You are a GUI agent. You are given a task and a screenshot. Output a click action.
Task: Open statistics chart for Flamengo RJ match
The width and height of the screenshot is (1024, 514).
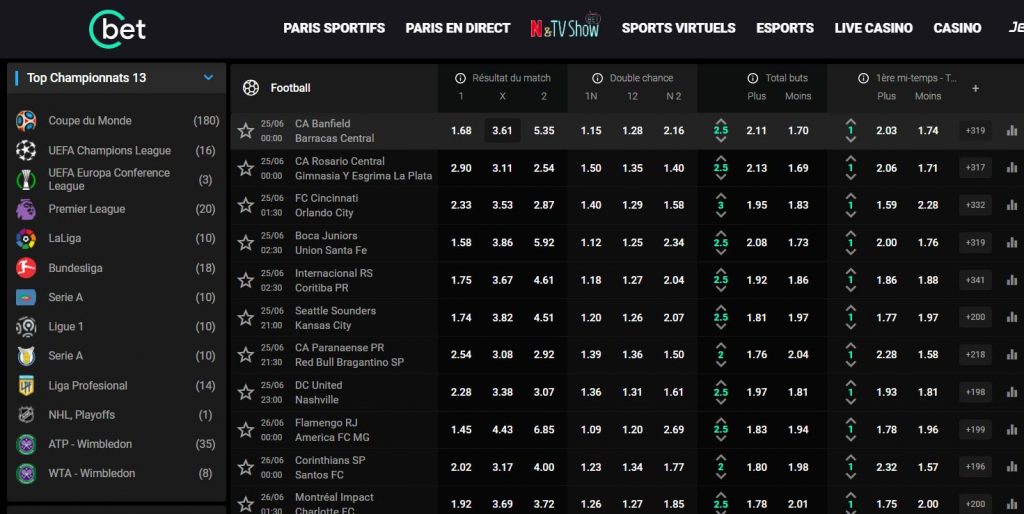tap(1012, 430)
